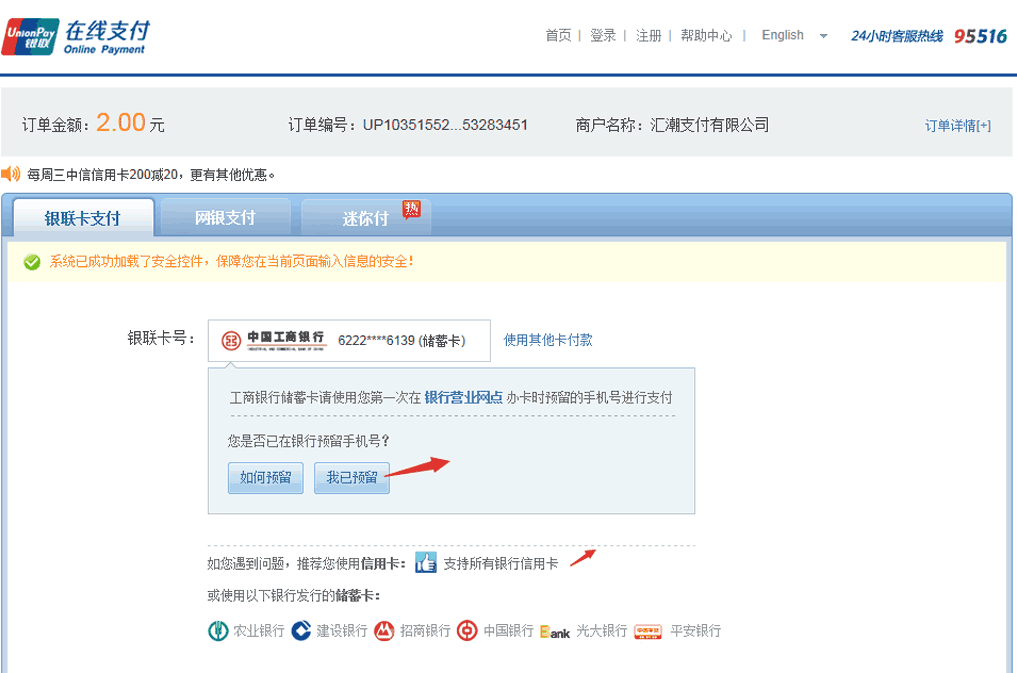Click the hotline number 95516
The image size is (1017, 673).
pos(980,36)
